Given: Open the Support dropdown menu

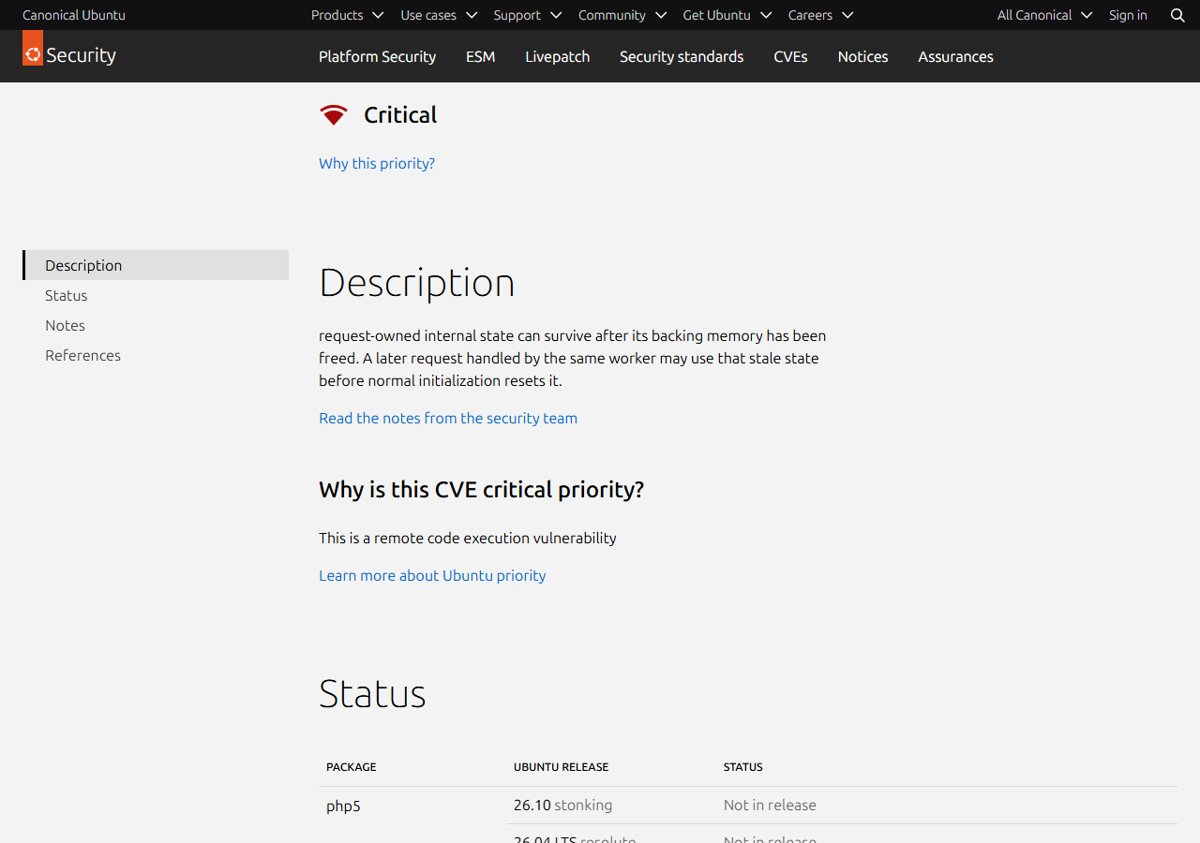Looking at the screenshot, I should pos(527,15).
